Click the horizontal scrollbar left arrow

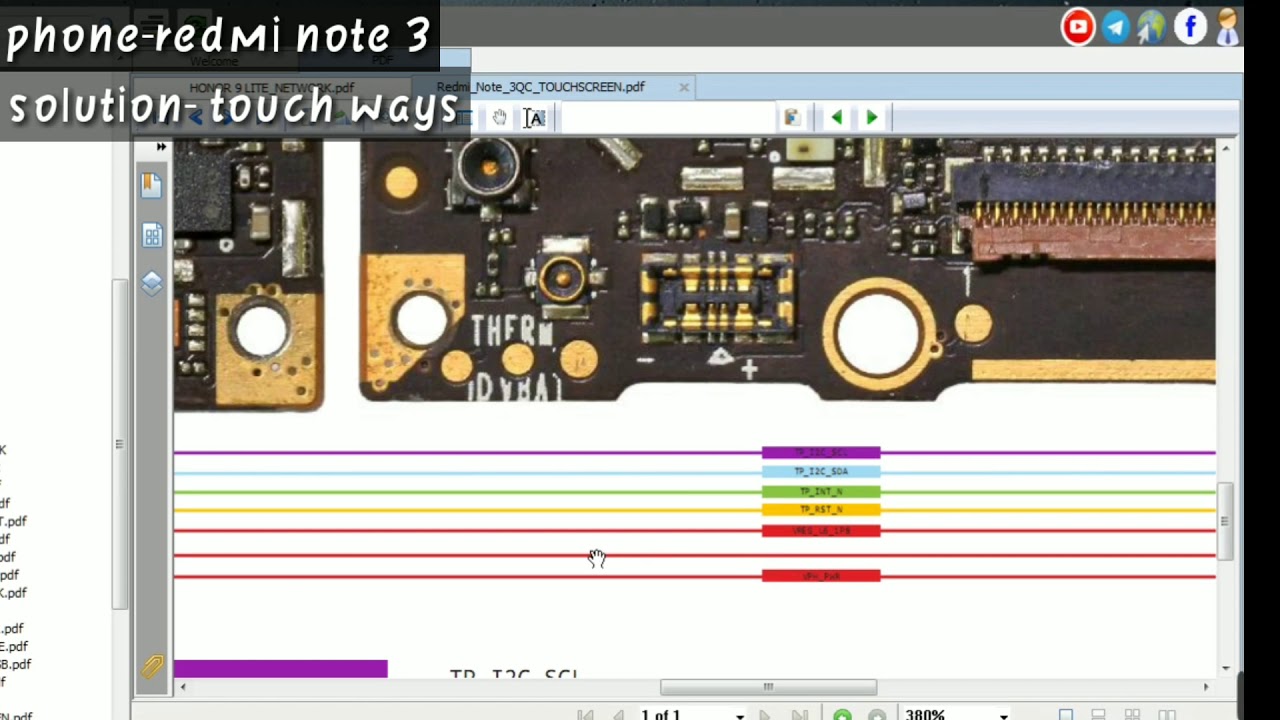[183, 687]
